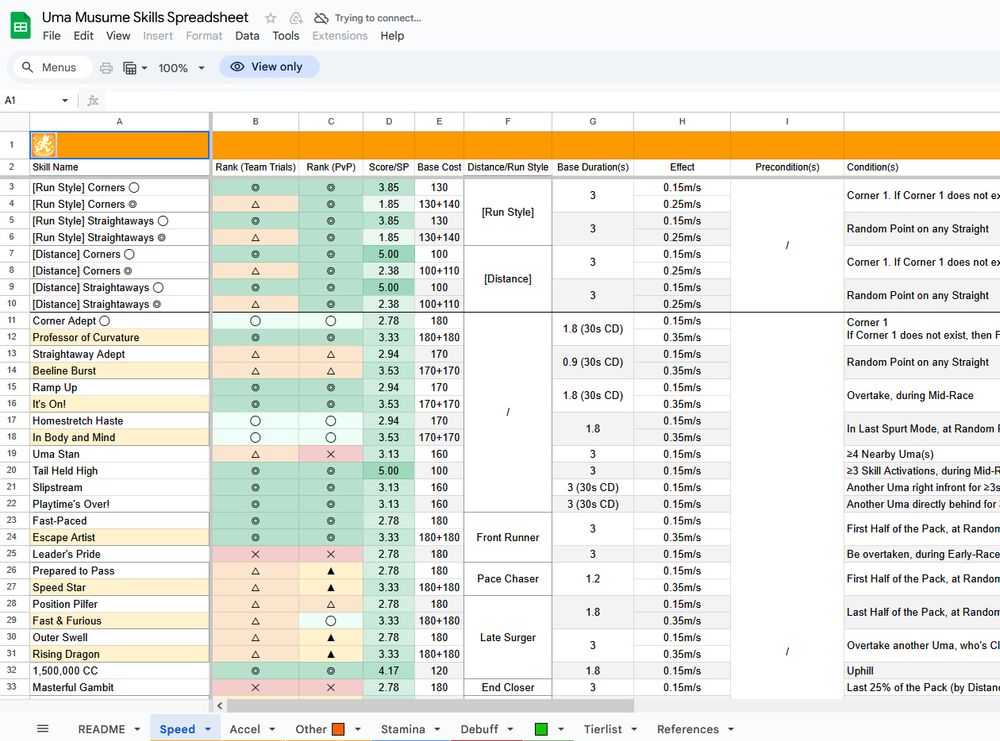The height and width of the screenshot is (741, 1000).
Task: Open the Accel tab dropdown arrow
Action: point(272,729)
